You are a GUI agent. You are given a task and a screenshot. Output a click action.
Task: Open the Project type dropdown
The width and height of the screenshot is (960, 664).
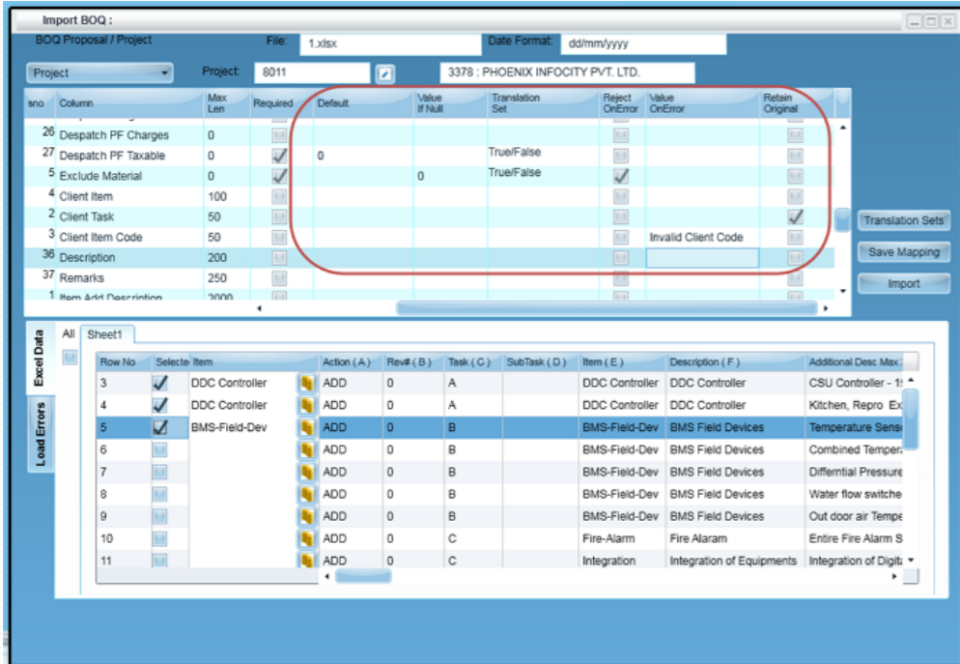pos(100,73)
